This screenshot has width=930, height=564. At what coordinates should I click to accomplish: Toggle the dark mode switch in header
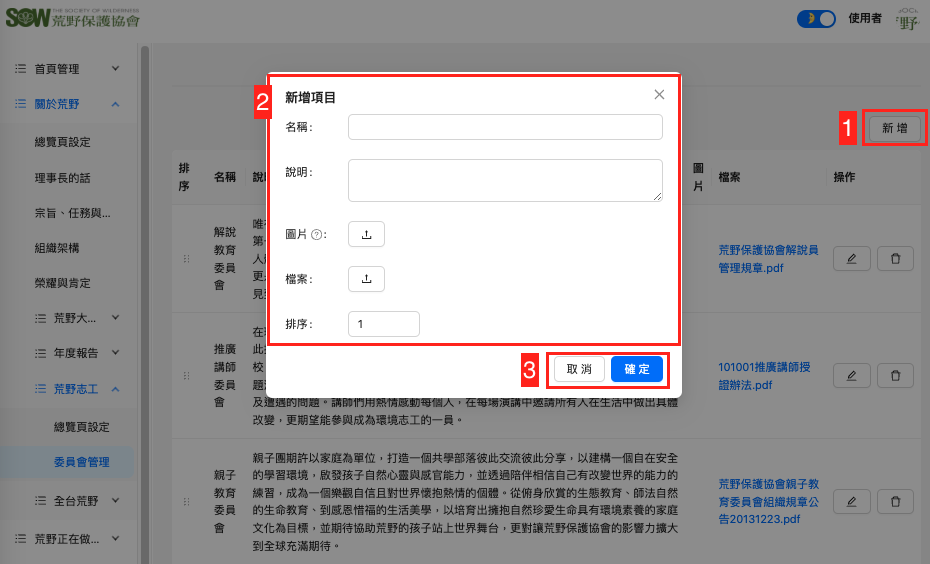816,18
